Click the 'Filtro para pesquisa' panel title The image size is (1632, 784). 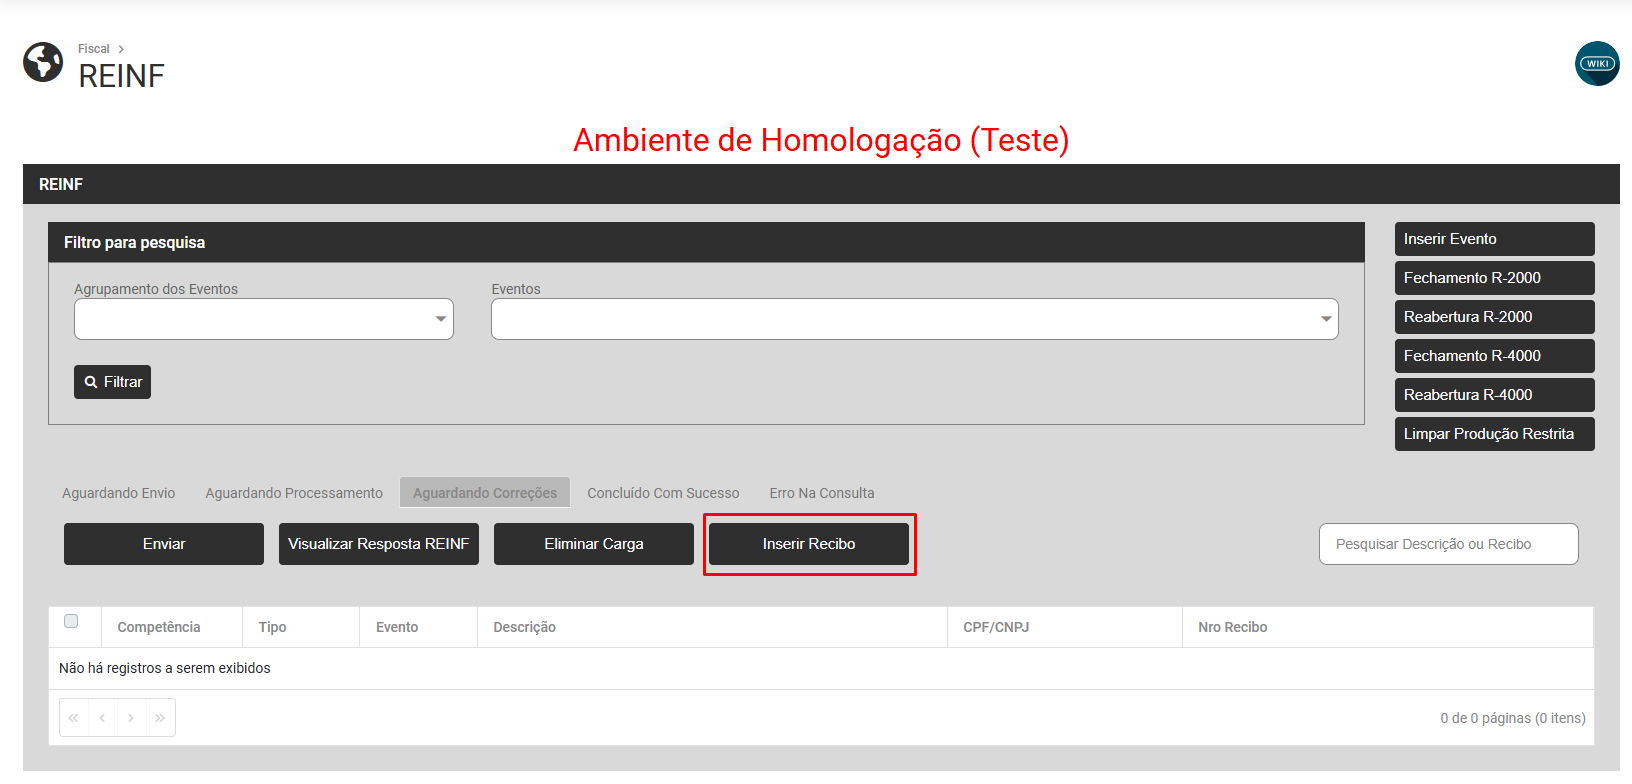click(x=134, y=243)
